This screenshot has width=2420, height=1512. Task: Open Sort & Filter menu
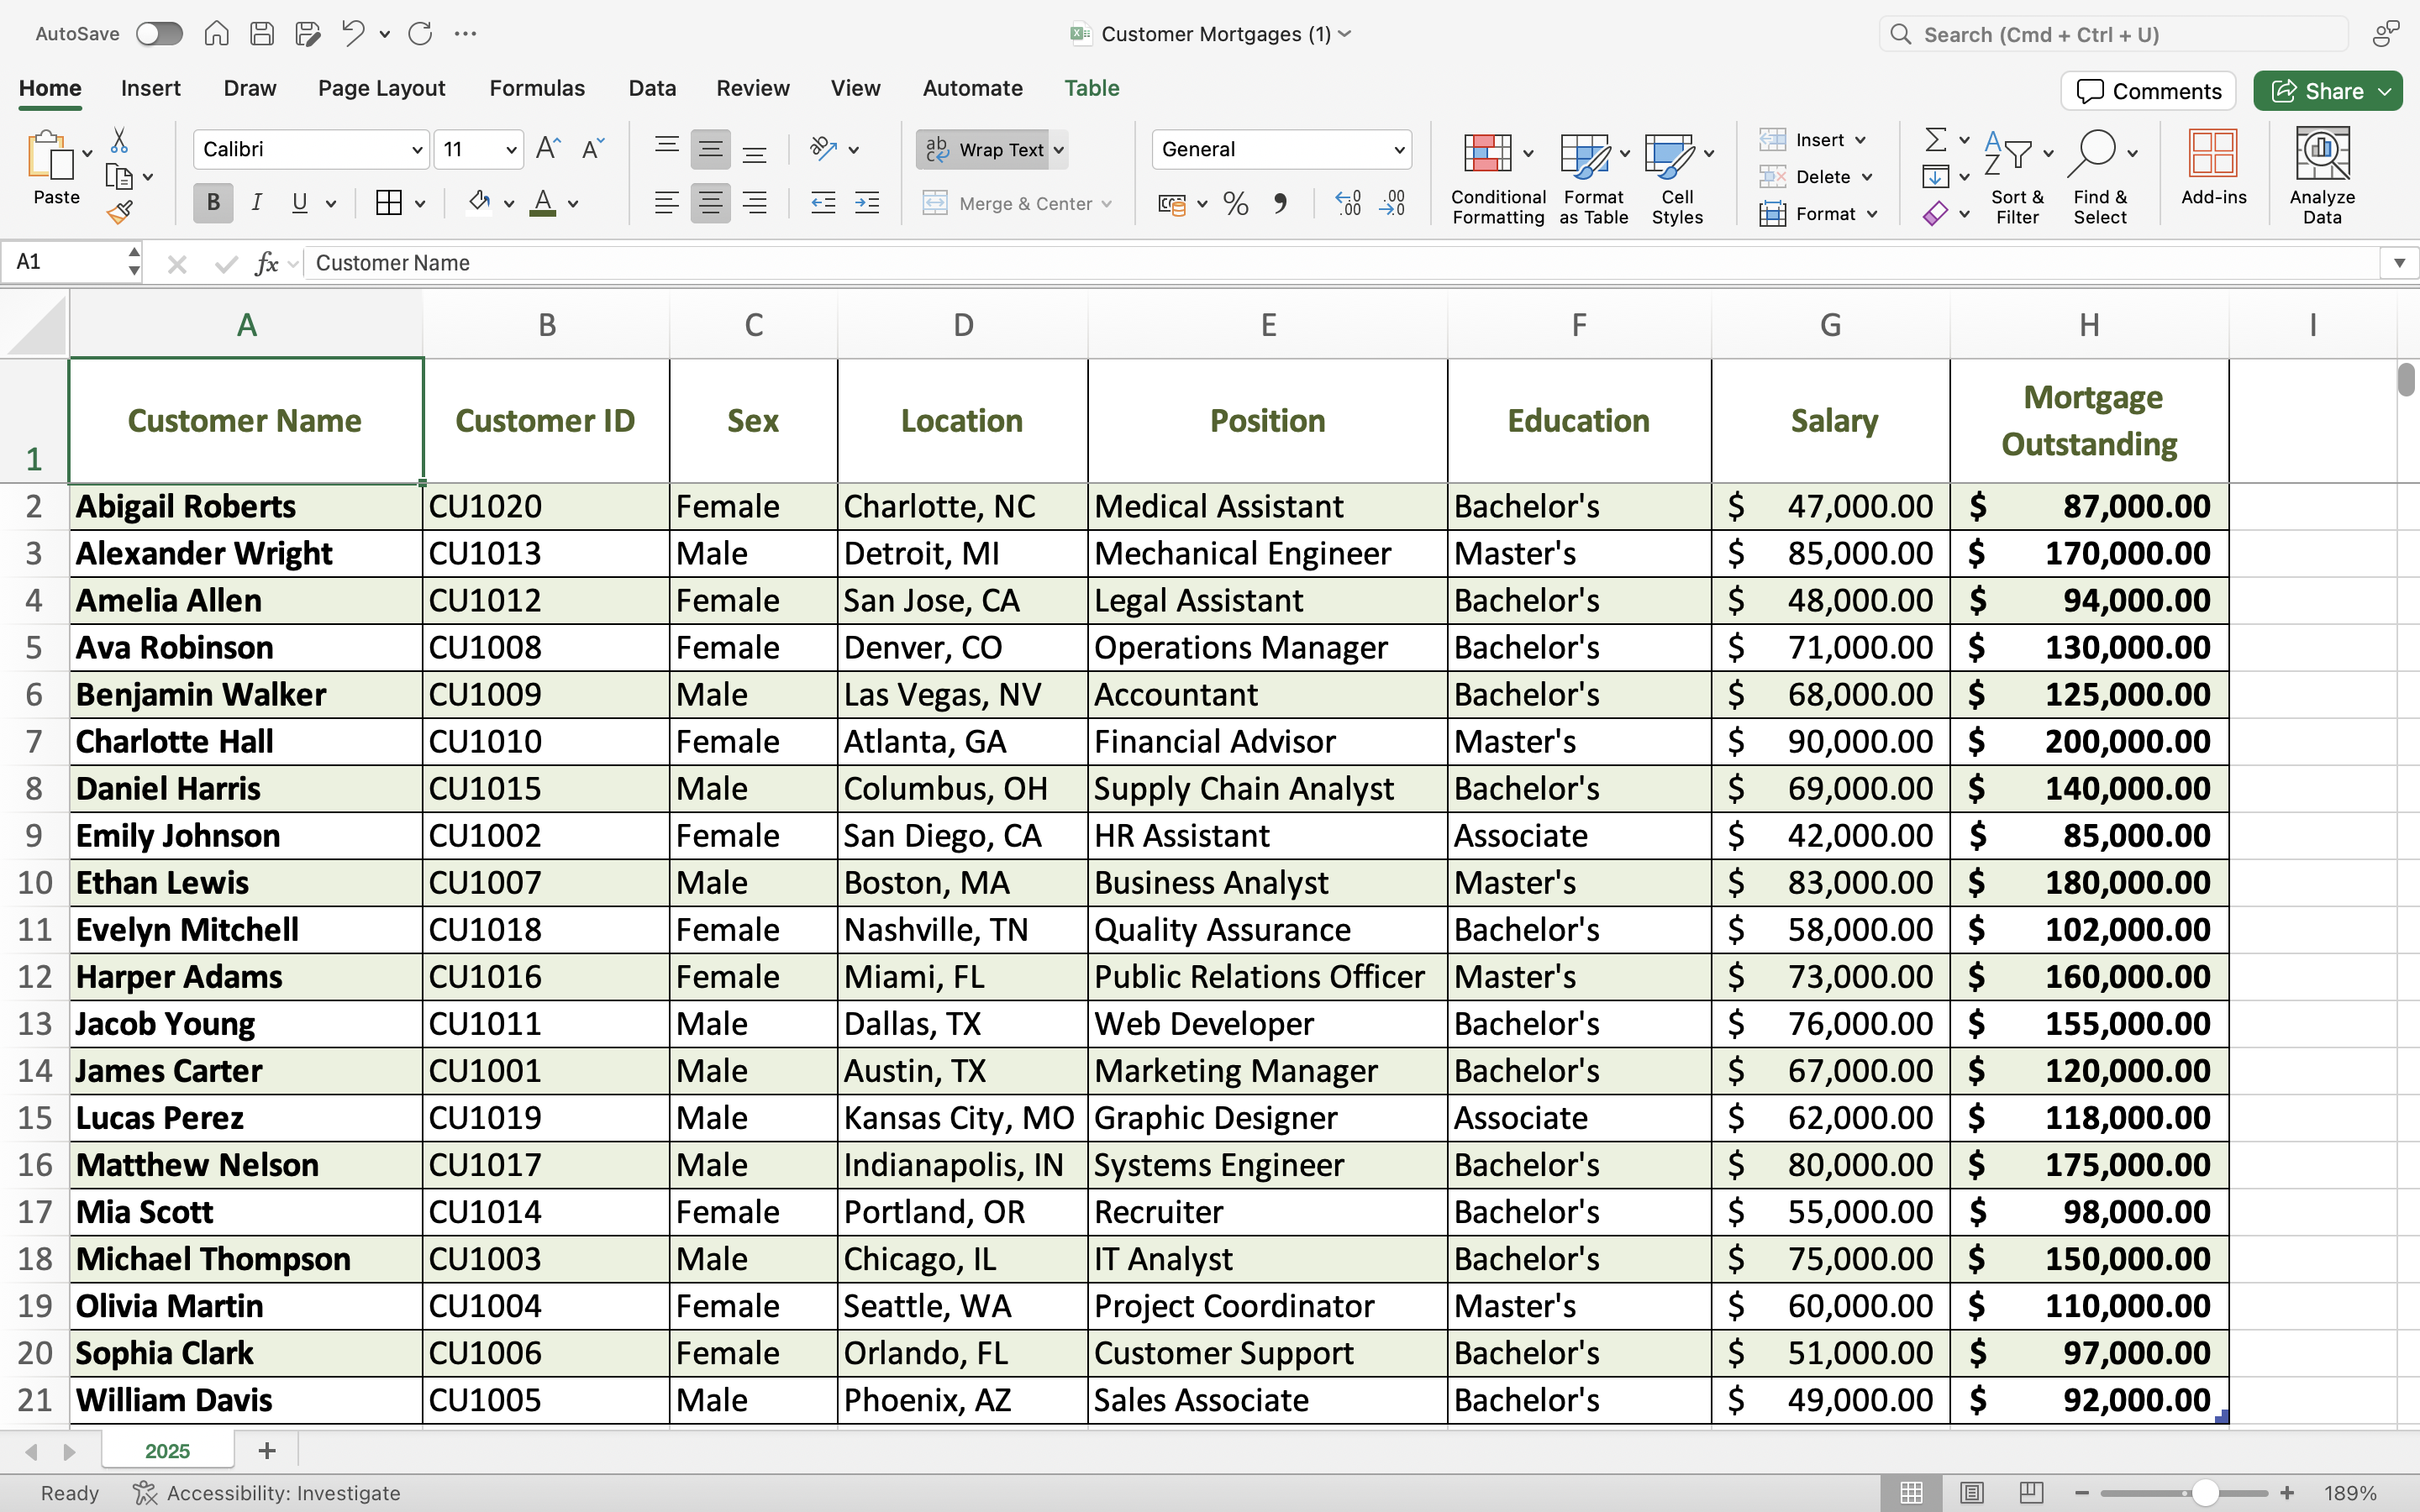coord(2017,178)
